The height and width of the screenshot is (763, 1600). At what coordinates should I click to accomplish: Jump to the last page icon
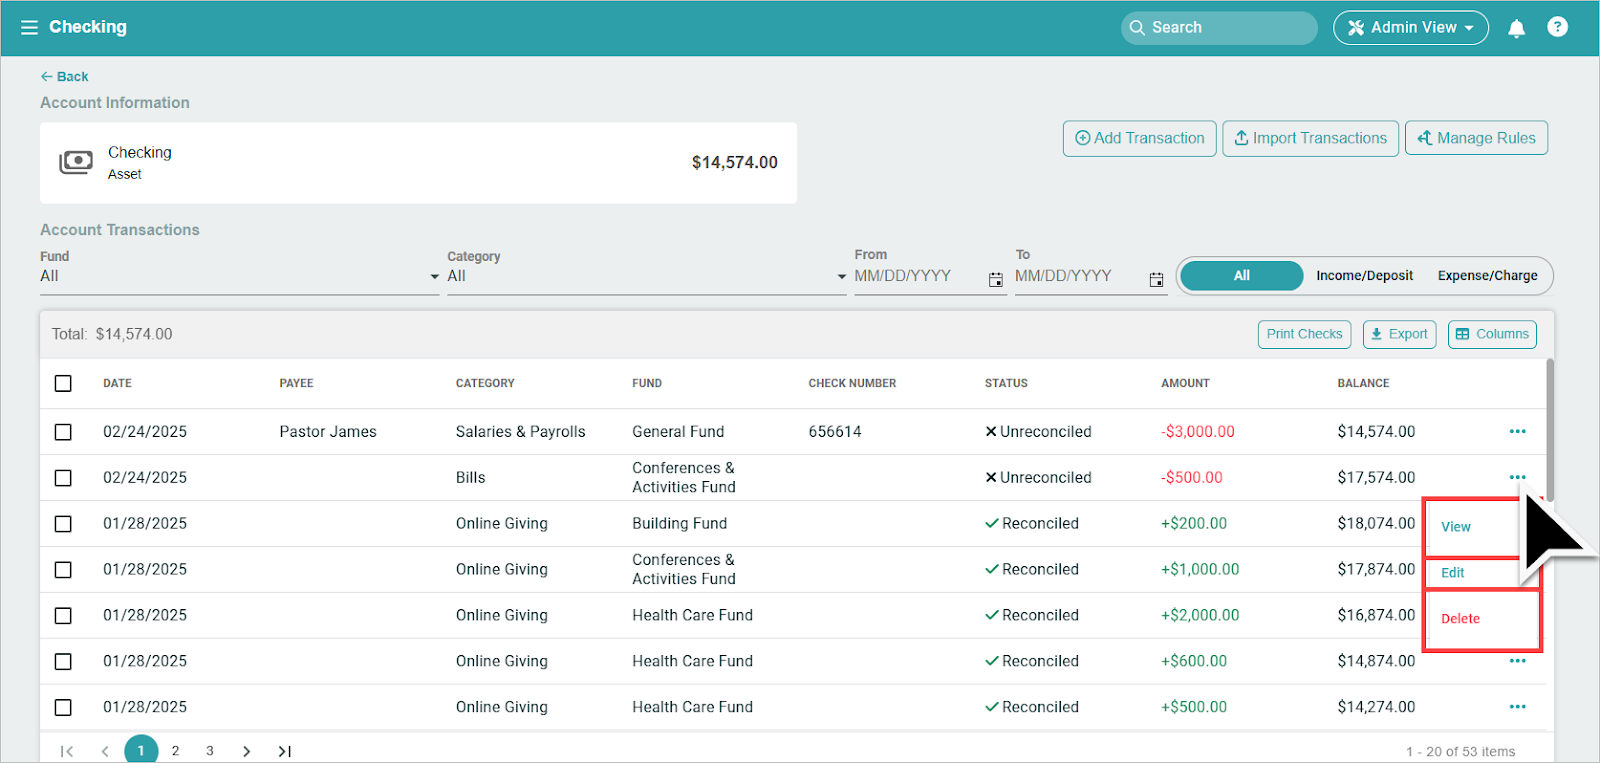(x=285, y=751)
